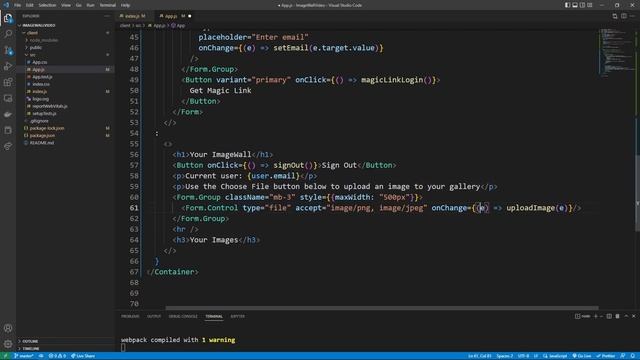
Task: Open notifications bell in status bar
Action: (x=633, y=356)
